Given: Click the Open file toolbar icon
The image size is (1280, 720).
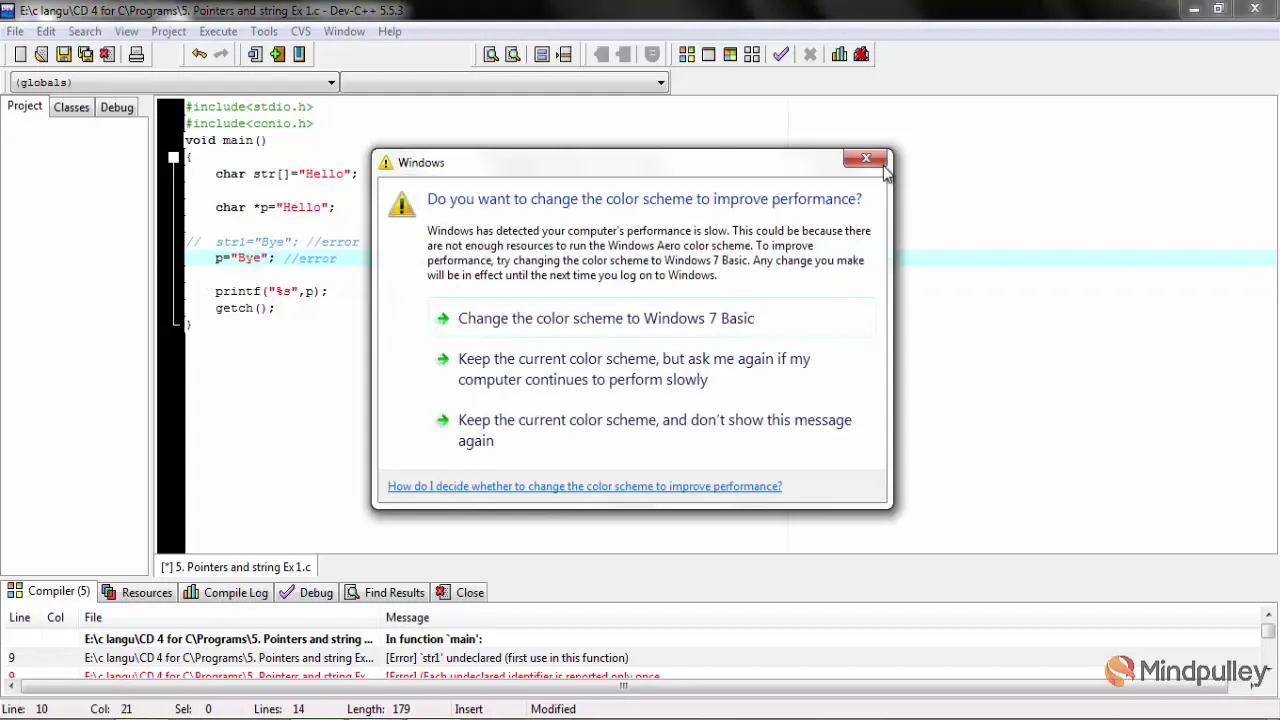Looking at the screenshot, I should coord(41,54).
